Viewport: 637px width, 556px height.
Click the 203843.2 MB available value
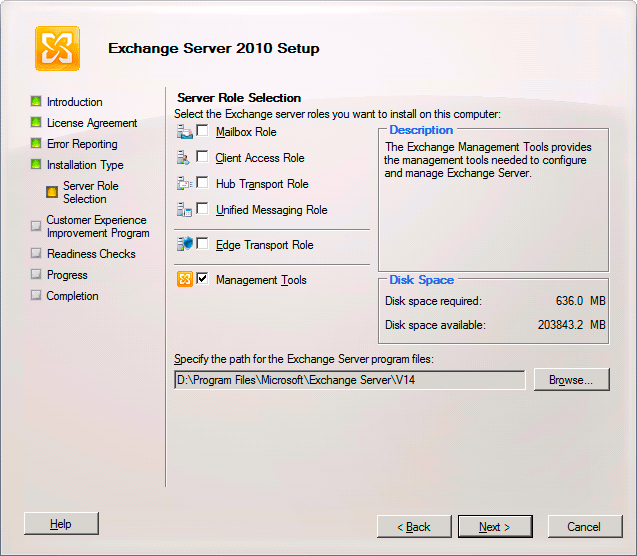coord(572,325)
